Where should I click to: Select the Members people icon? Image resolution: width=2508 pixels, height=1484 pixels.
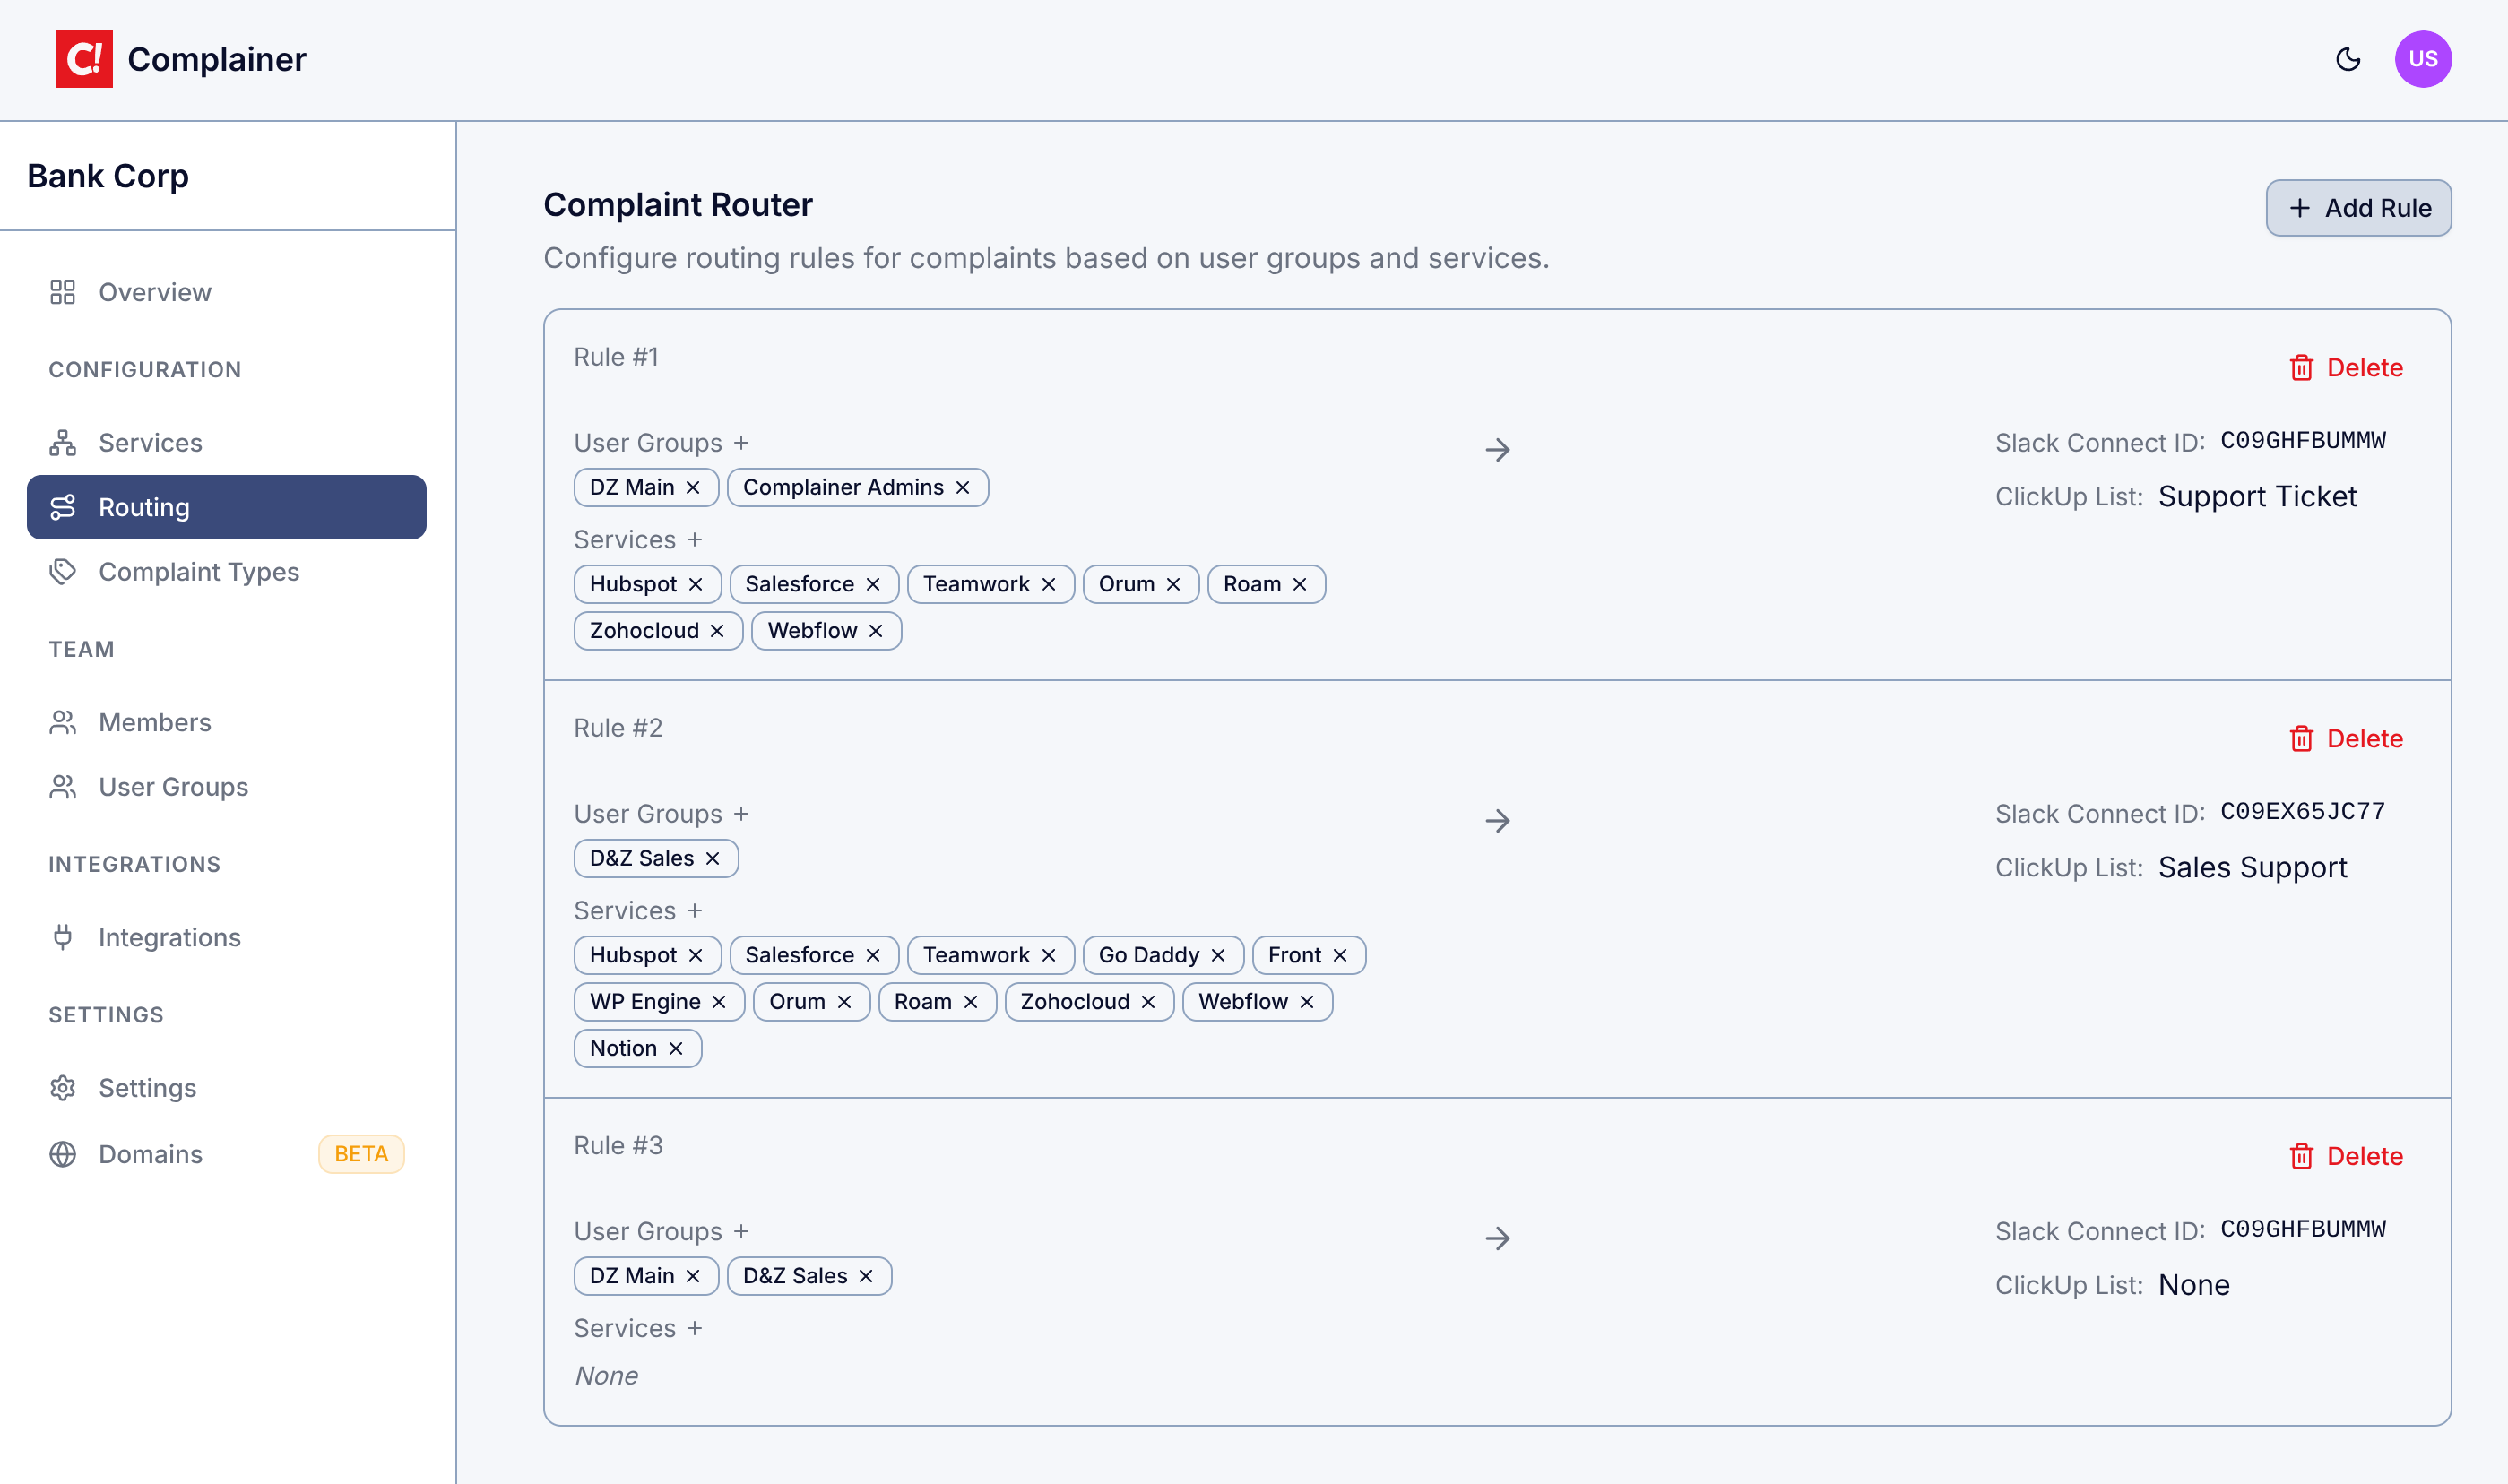click(63, 722)
